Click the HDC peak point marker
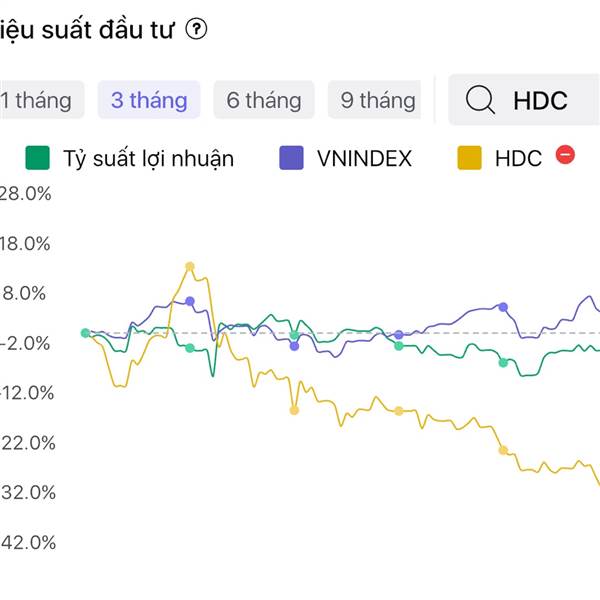The width and height of the screenshot is (600, 600). click(190, 266)
